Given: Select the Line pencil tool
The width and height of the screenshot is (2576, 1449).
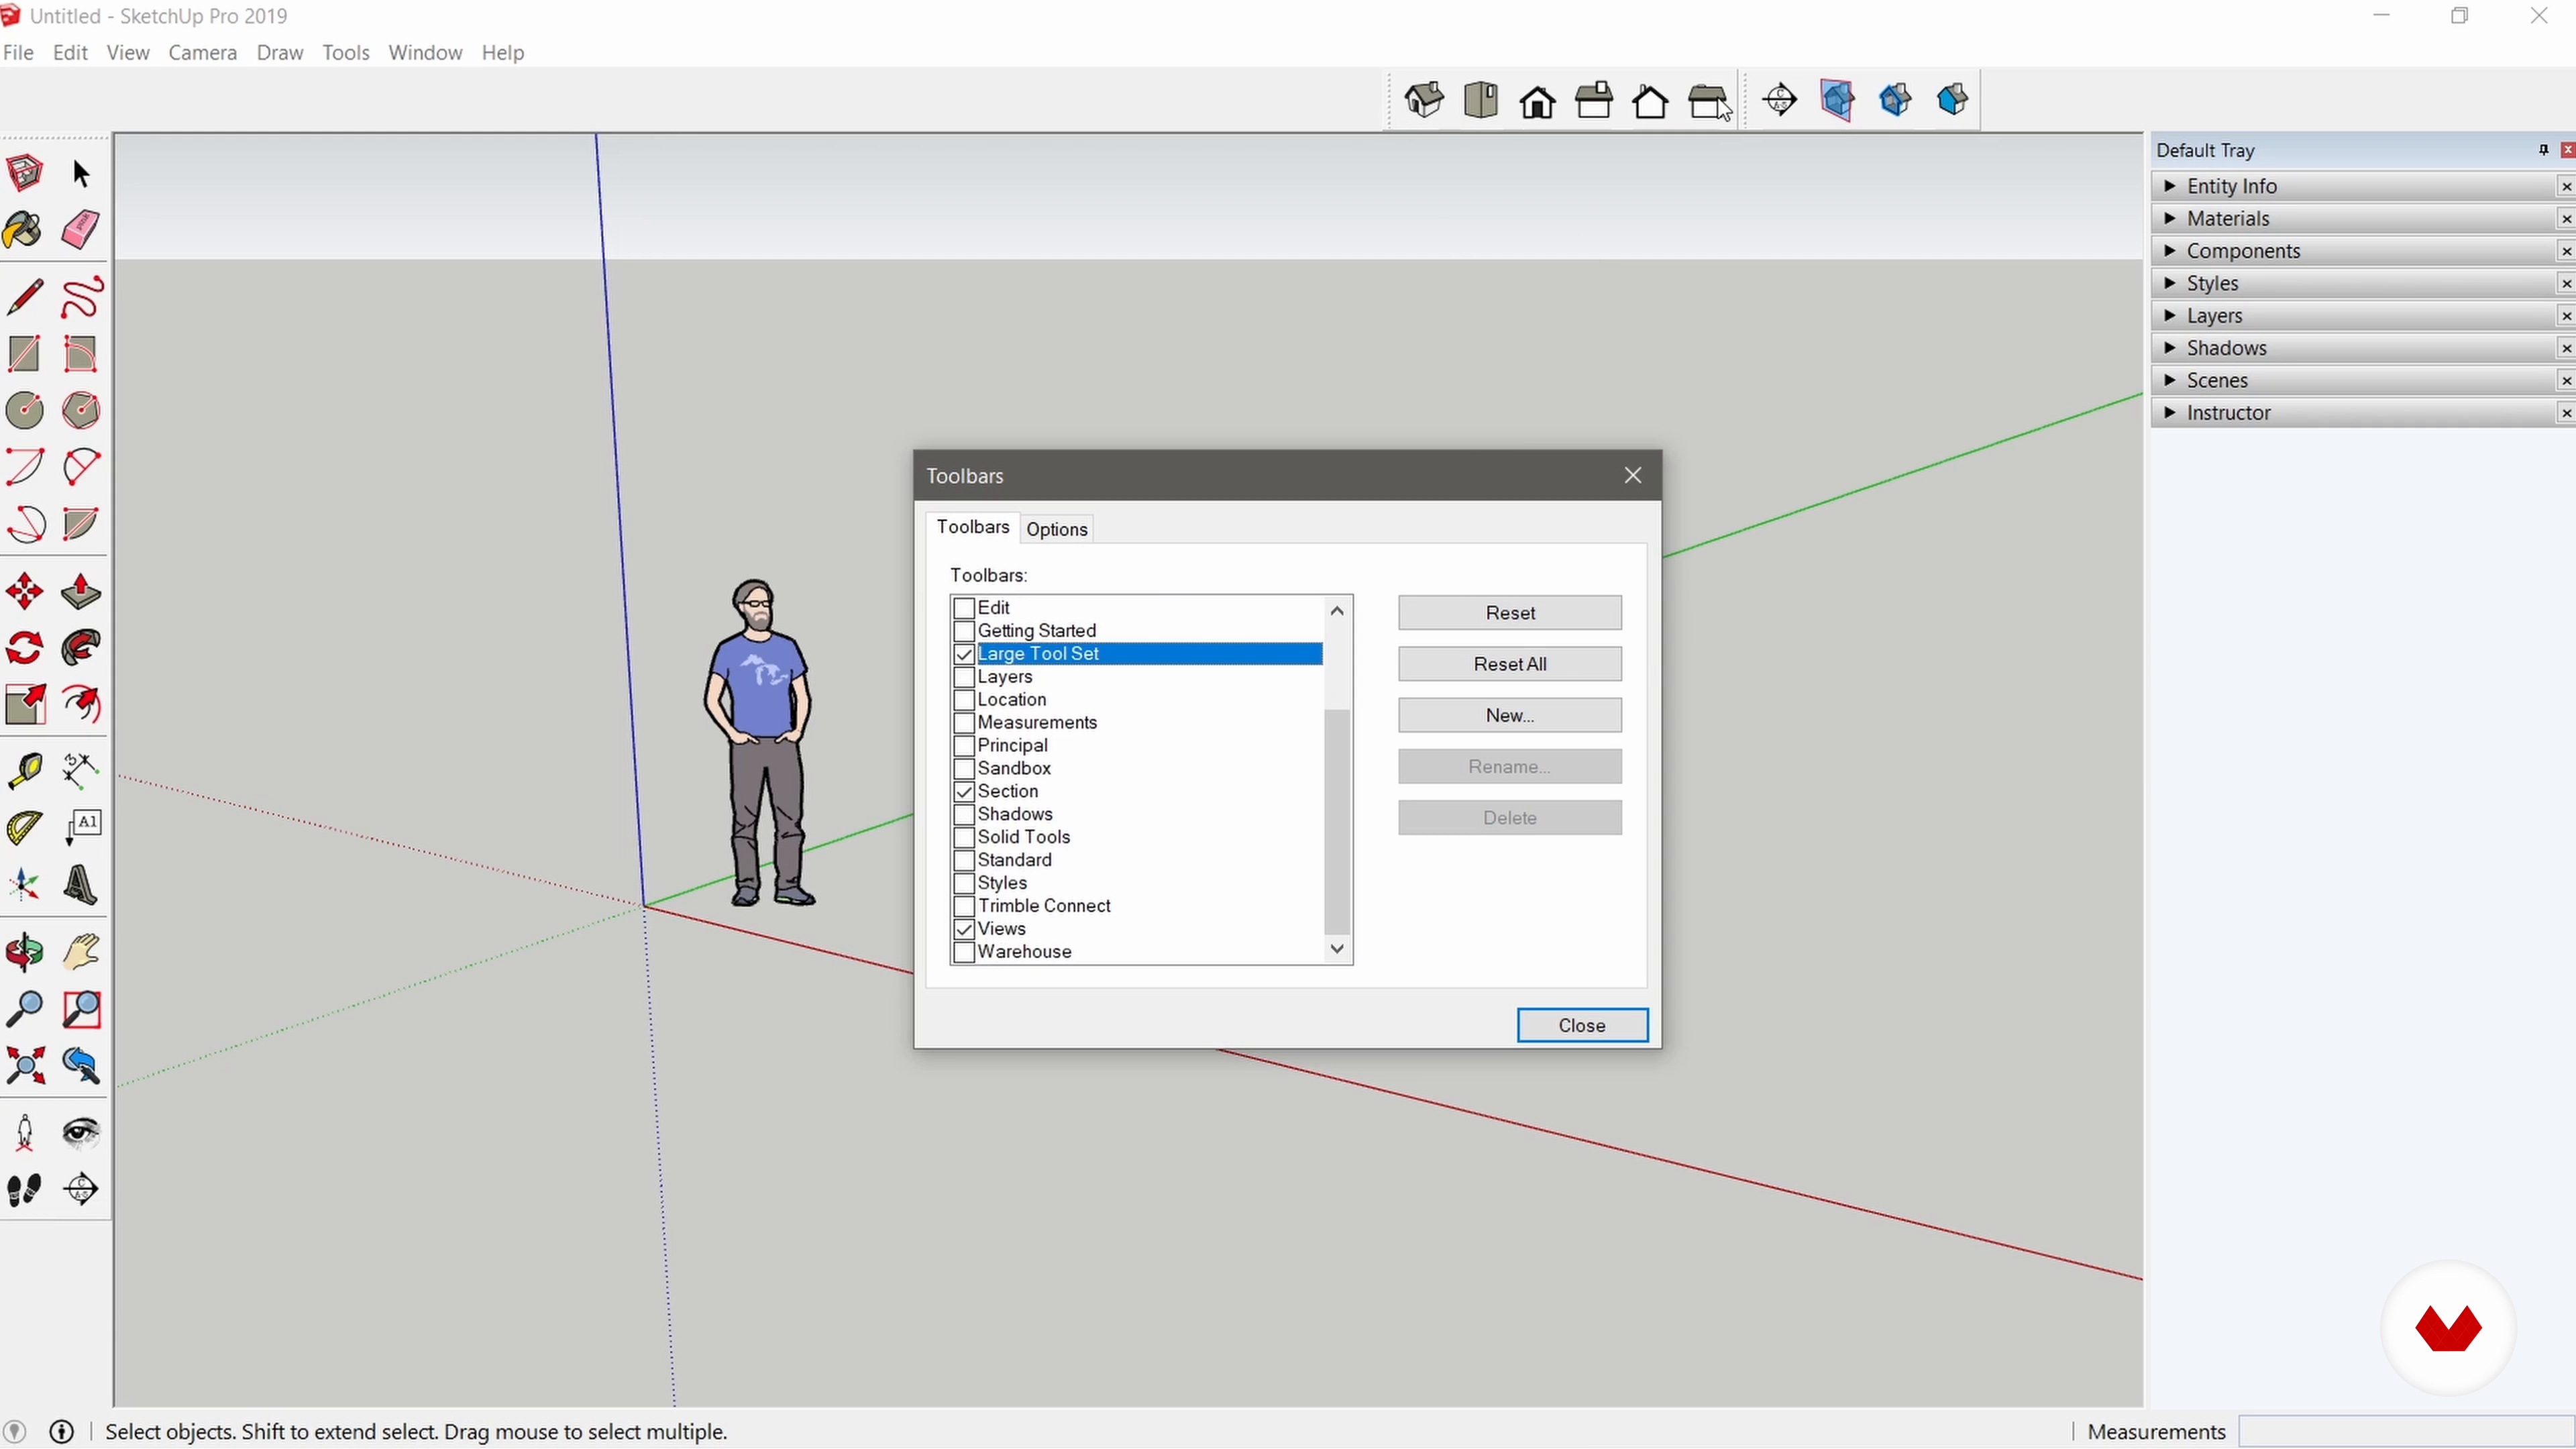Looking at the screenshot, I should tap(25, 297).
